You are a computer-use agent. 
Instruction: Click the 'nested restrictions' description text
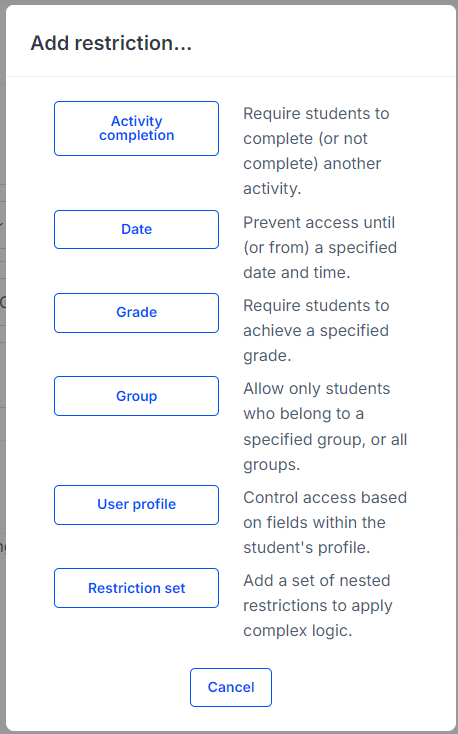point(318,605)
